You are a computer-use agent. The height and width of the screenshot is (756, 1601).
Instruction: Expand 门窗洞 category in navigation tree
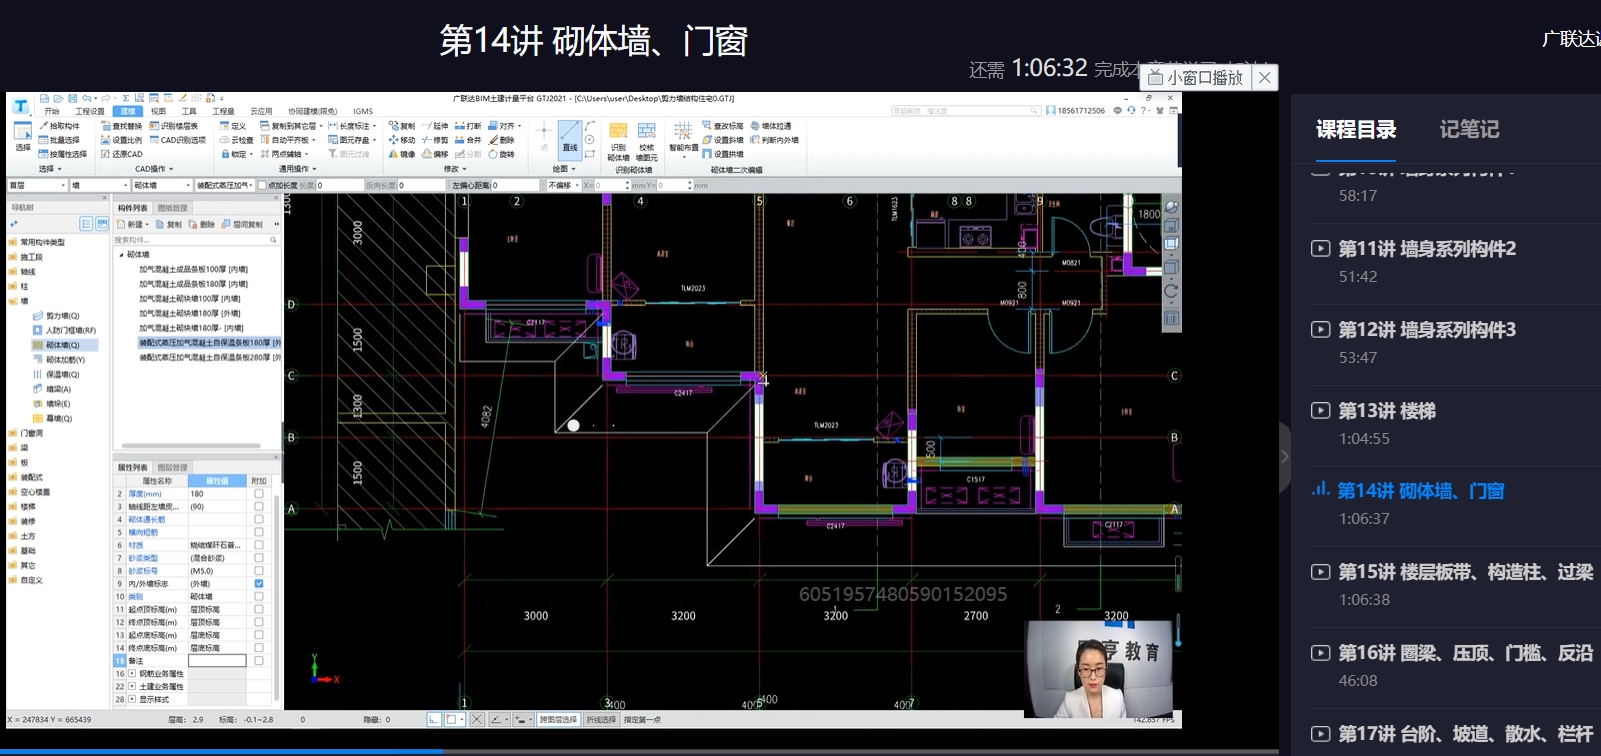12,433
